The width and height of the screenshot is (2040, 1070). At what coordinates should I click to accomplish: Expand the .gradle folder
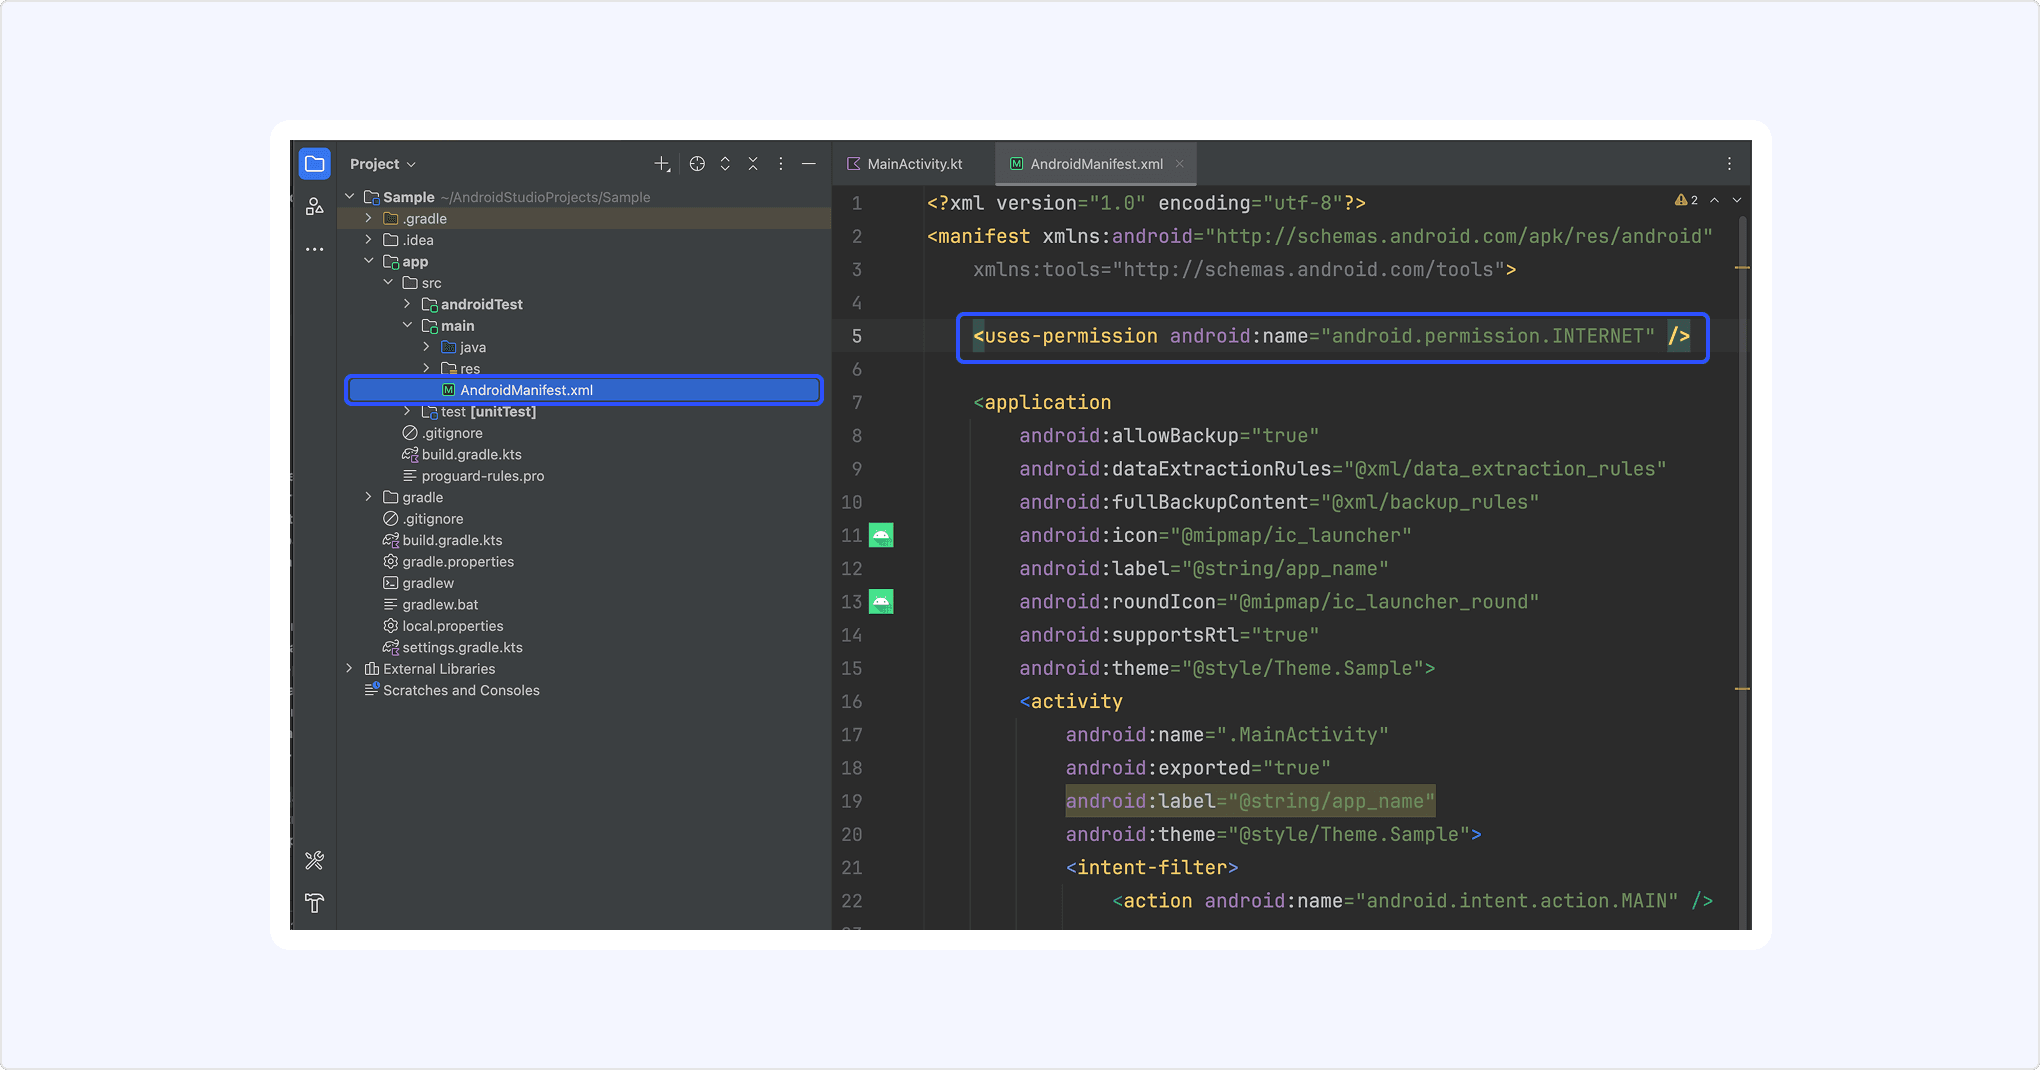368,218
